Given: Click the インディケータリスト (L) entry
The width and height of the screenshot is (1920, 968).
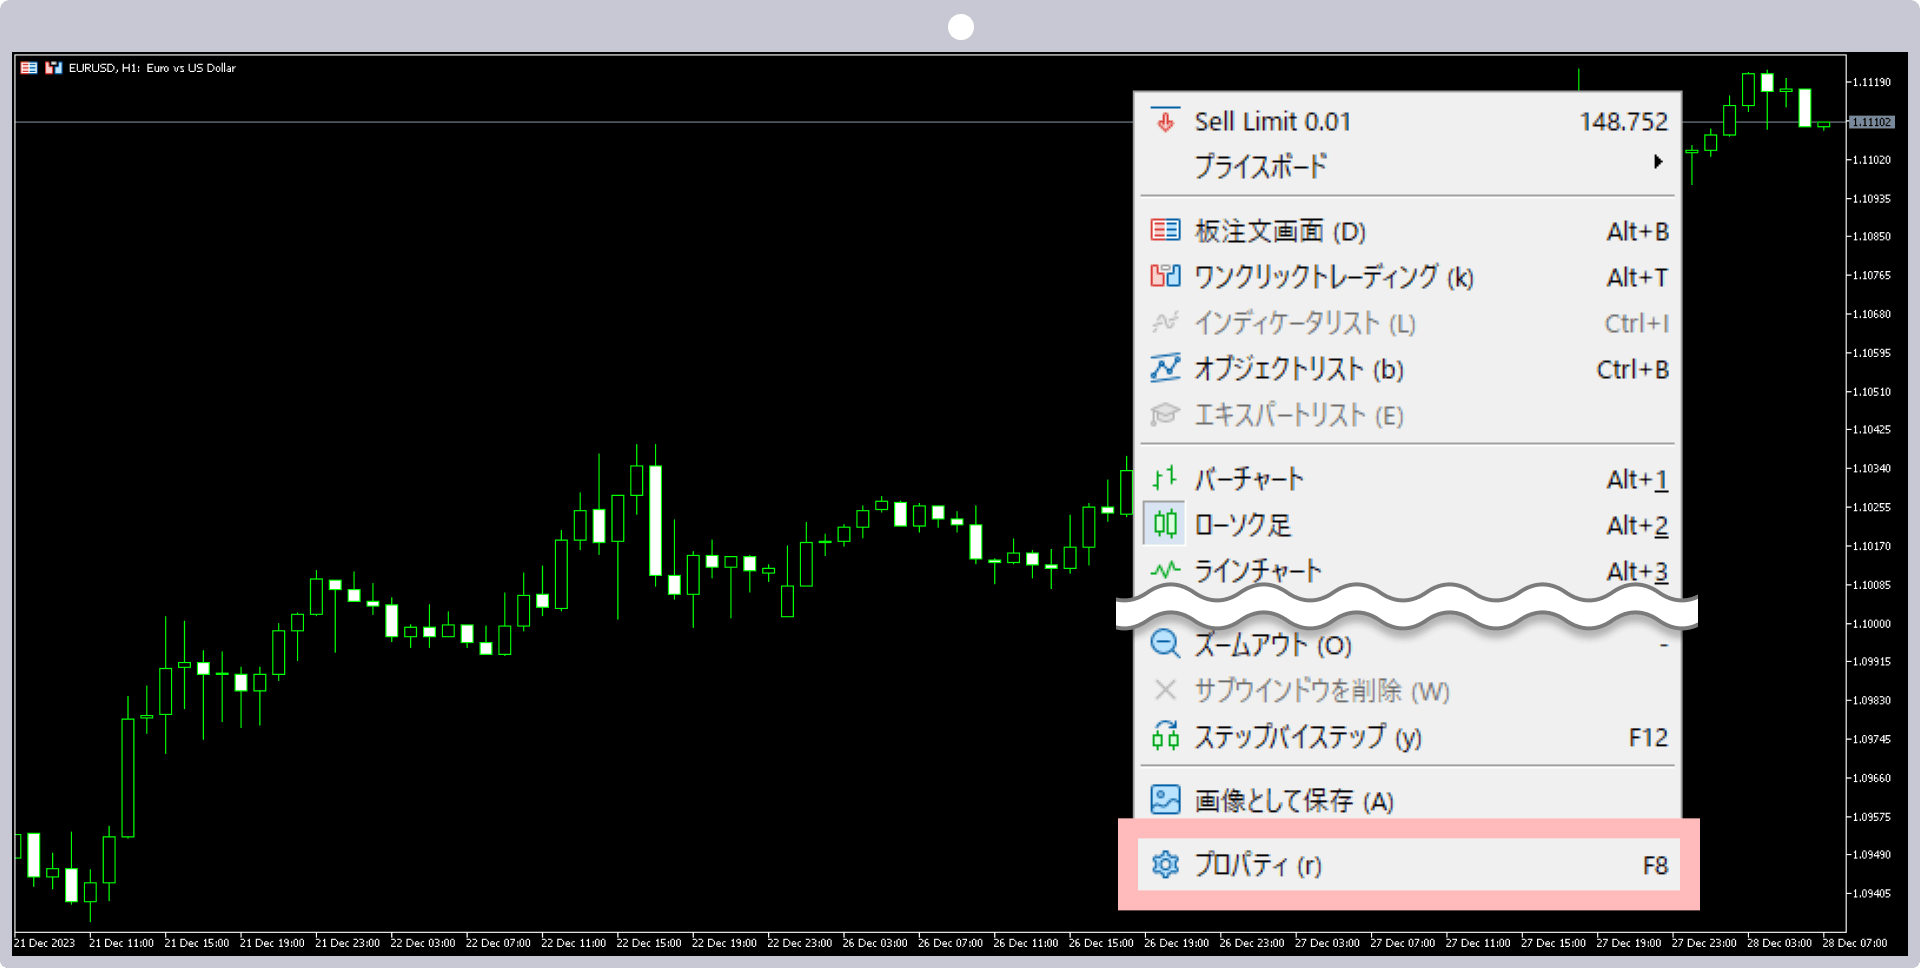Looking at the screenshot, I should click(1408, 323).
